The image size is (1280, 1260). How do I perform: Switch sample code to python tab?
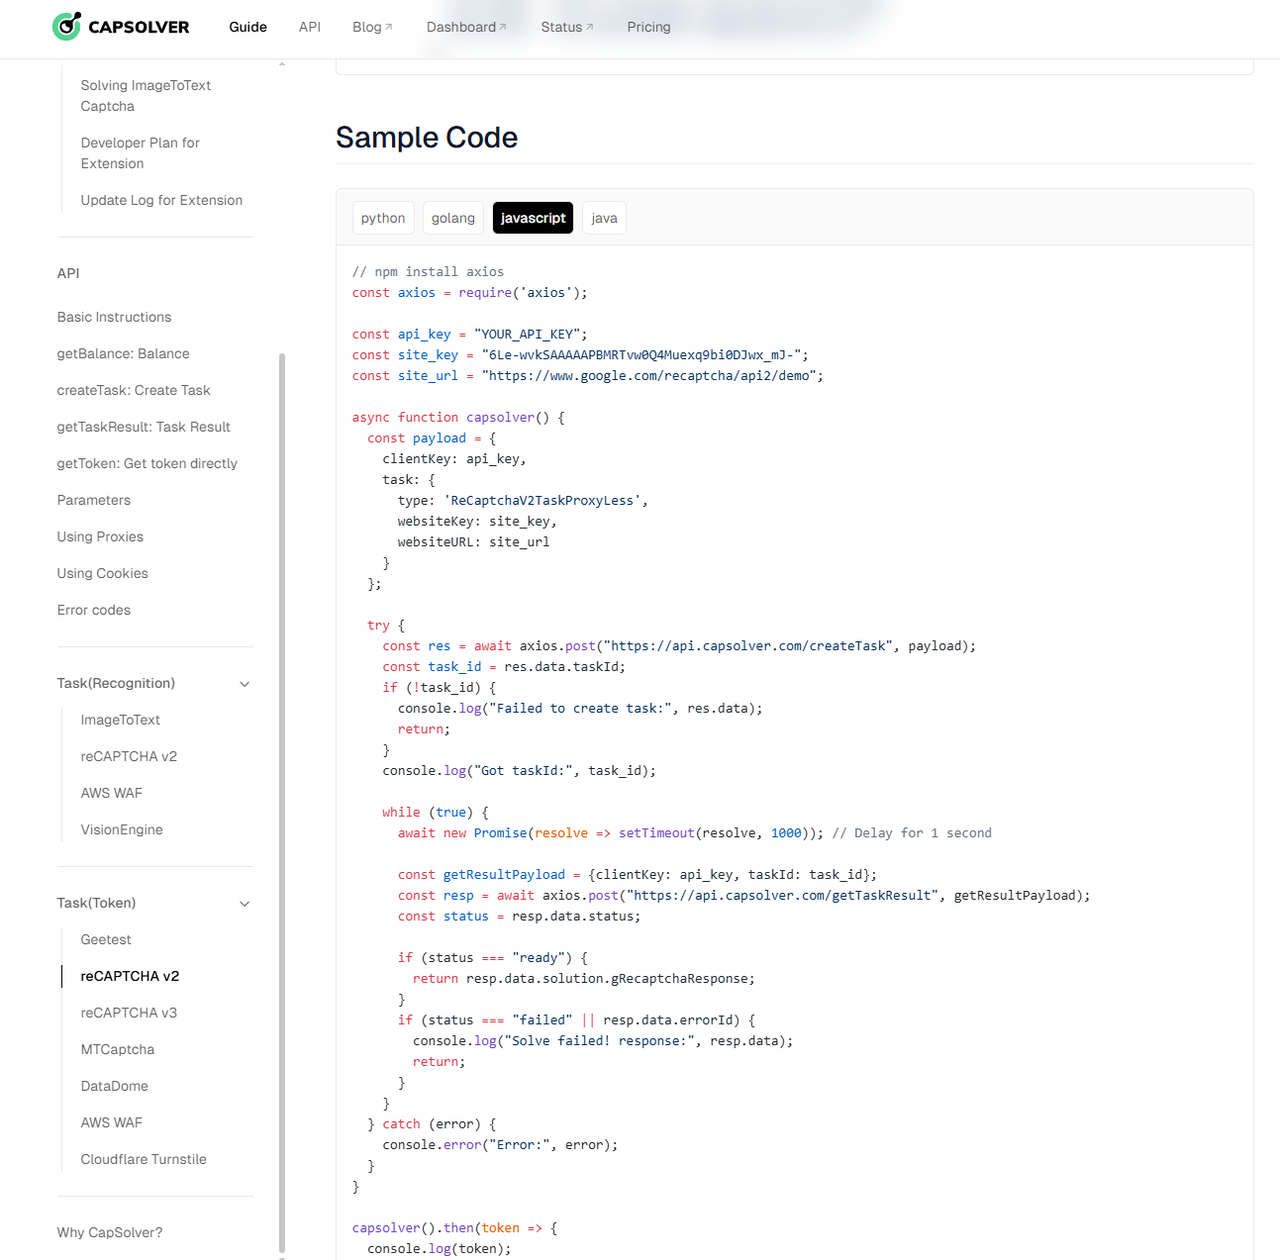click(x=383, y=218)
